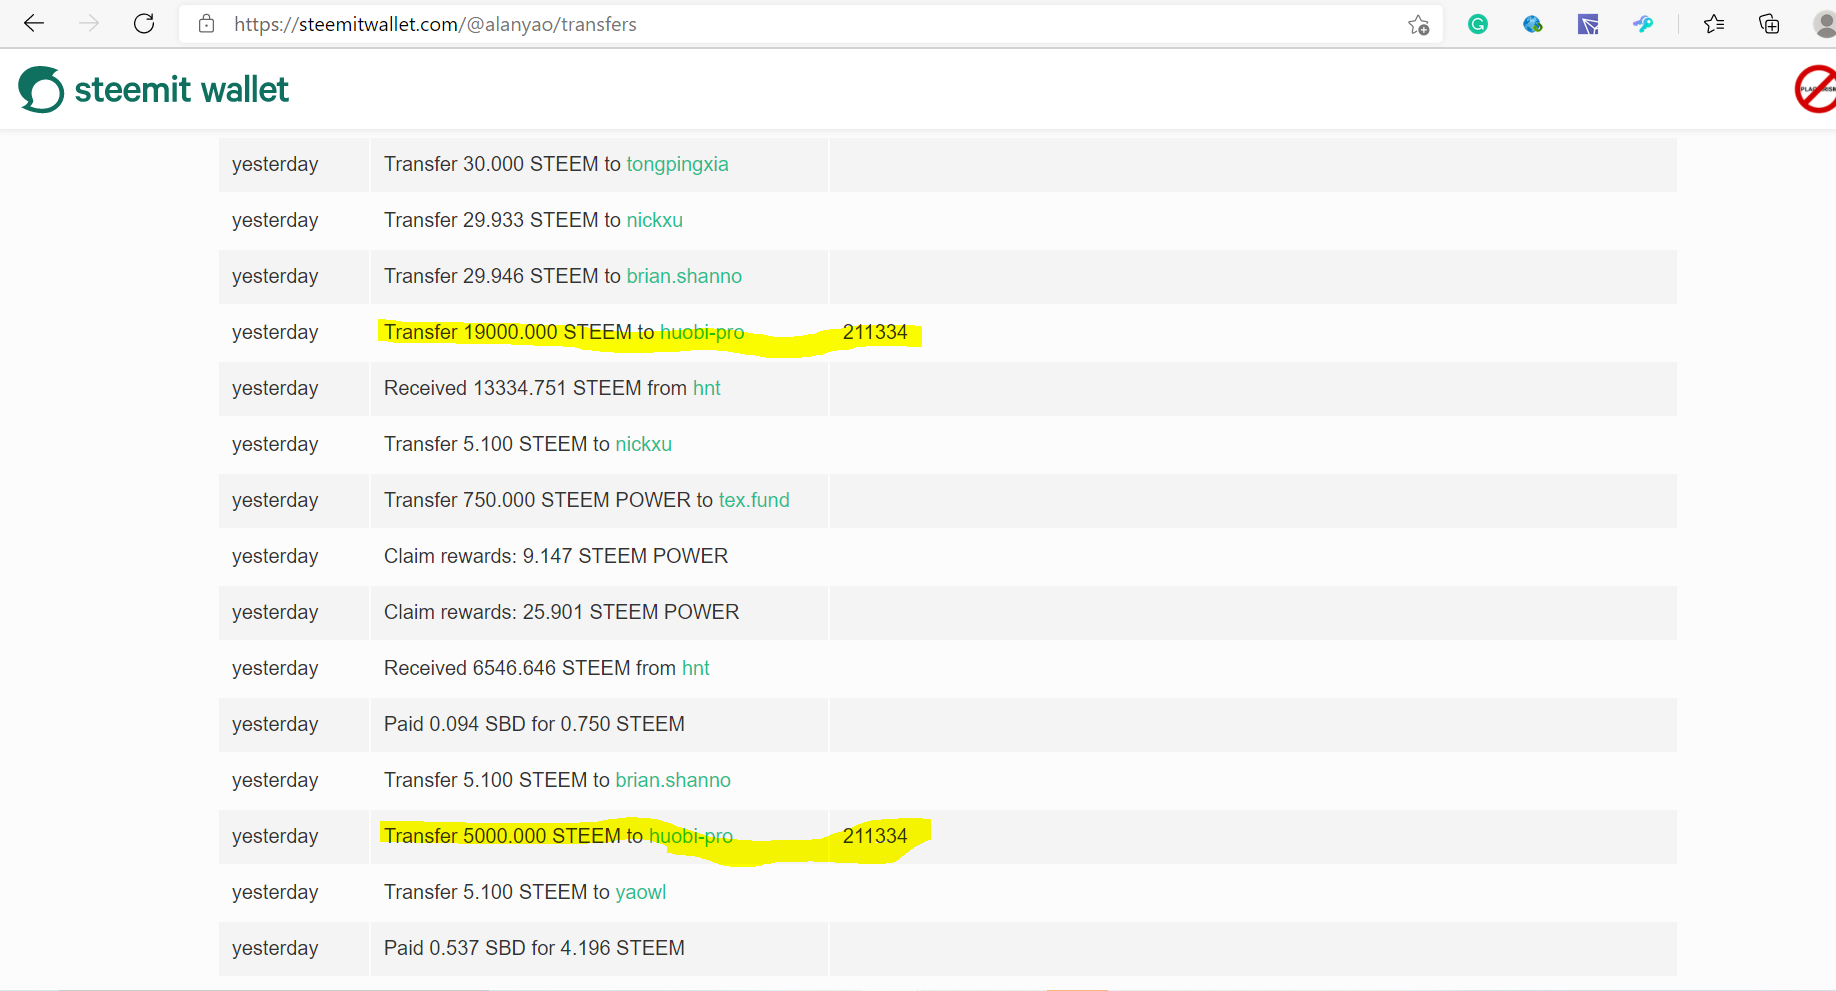View site security info via the lock icon
The image size is (1836, 991).
(x=207, y=24)
